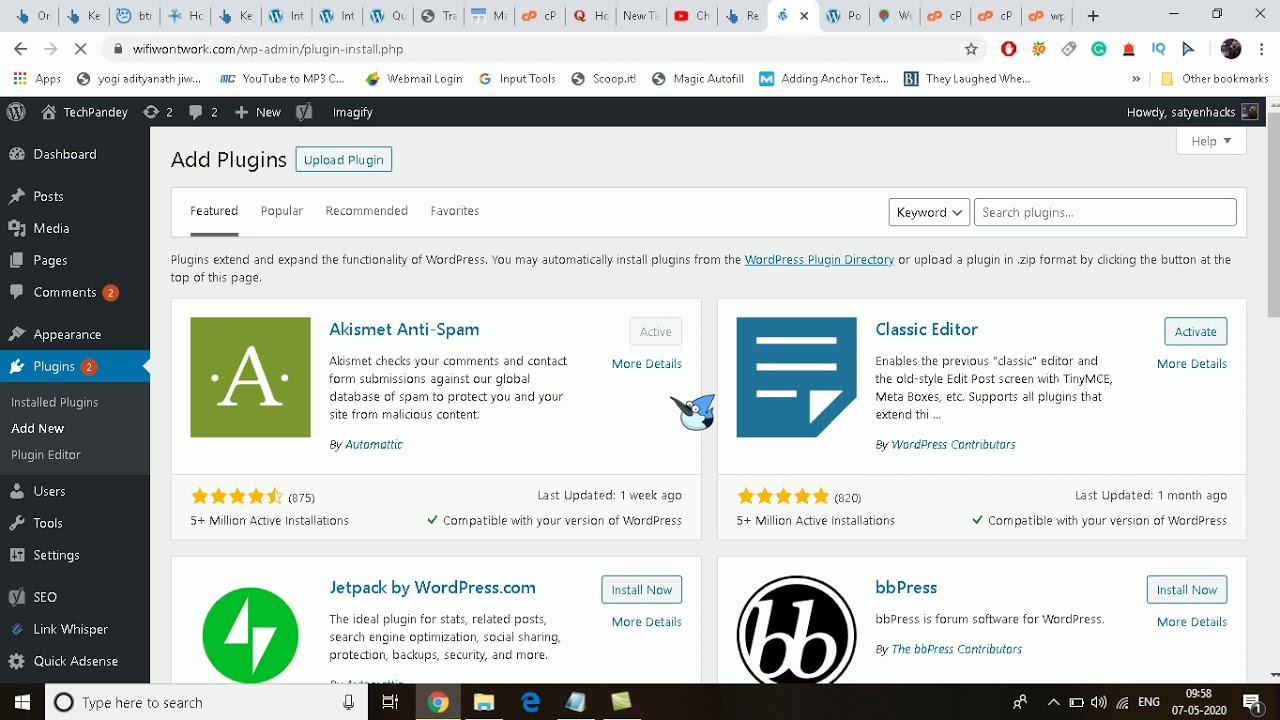Open the Windows Start menu
The width and height of the screenshot is (1280, 720).
(x=22, y=702)
